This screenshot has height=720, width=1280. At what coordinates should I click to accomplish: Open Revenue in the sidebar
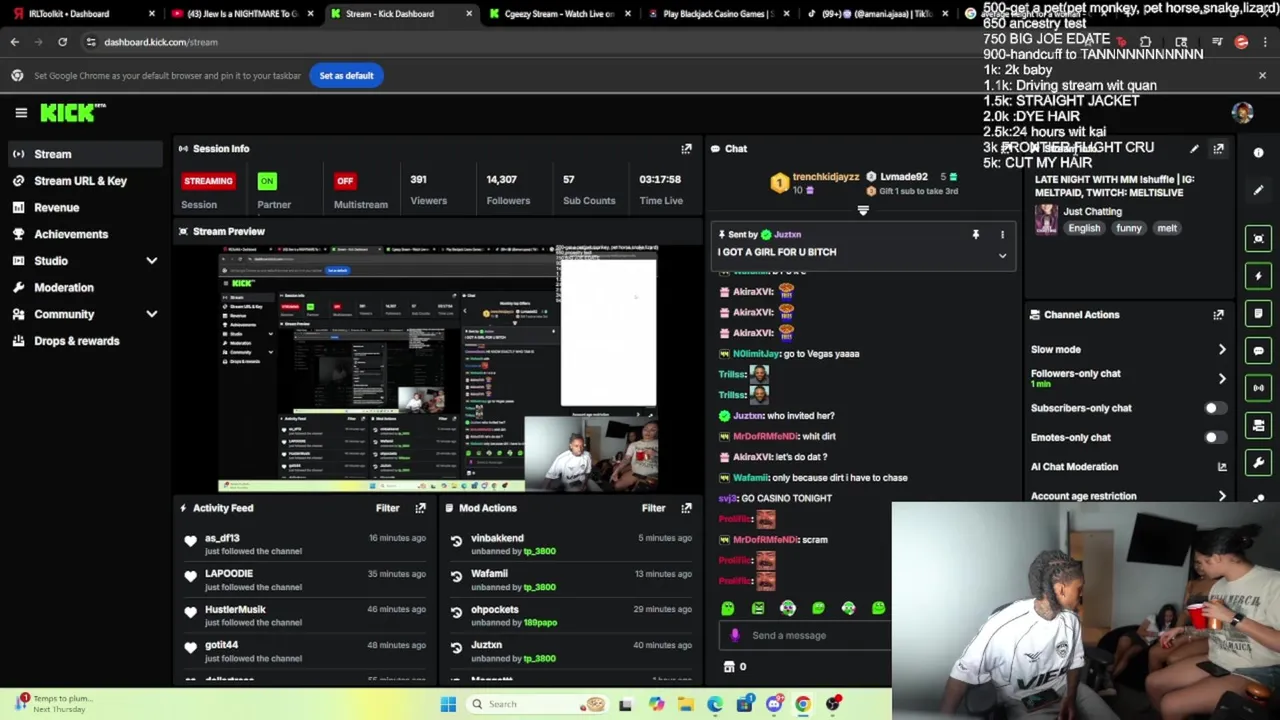[x=85, y=208]
